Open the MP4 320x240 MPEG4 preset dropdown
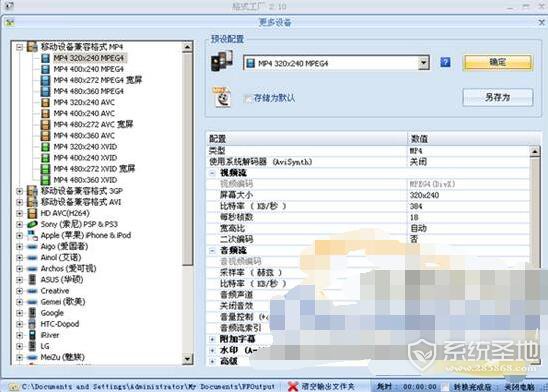This screenshot has height=392, width=548. [x=423, y=63]
